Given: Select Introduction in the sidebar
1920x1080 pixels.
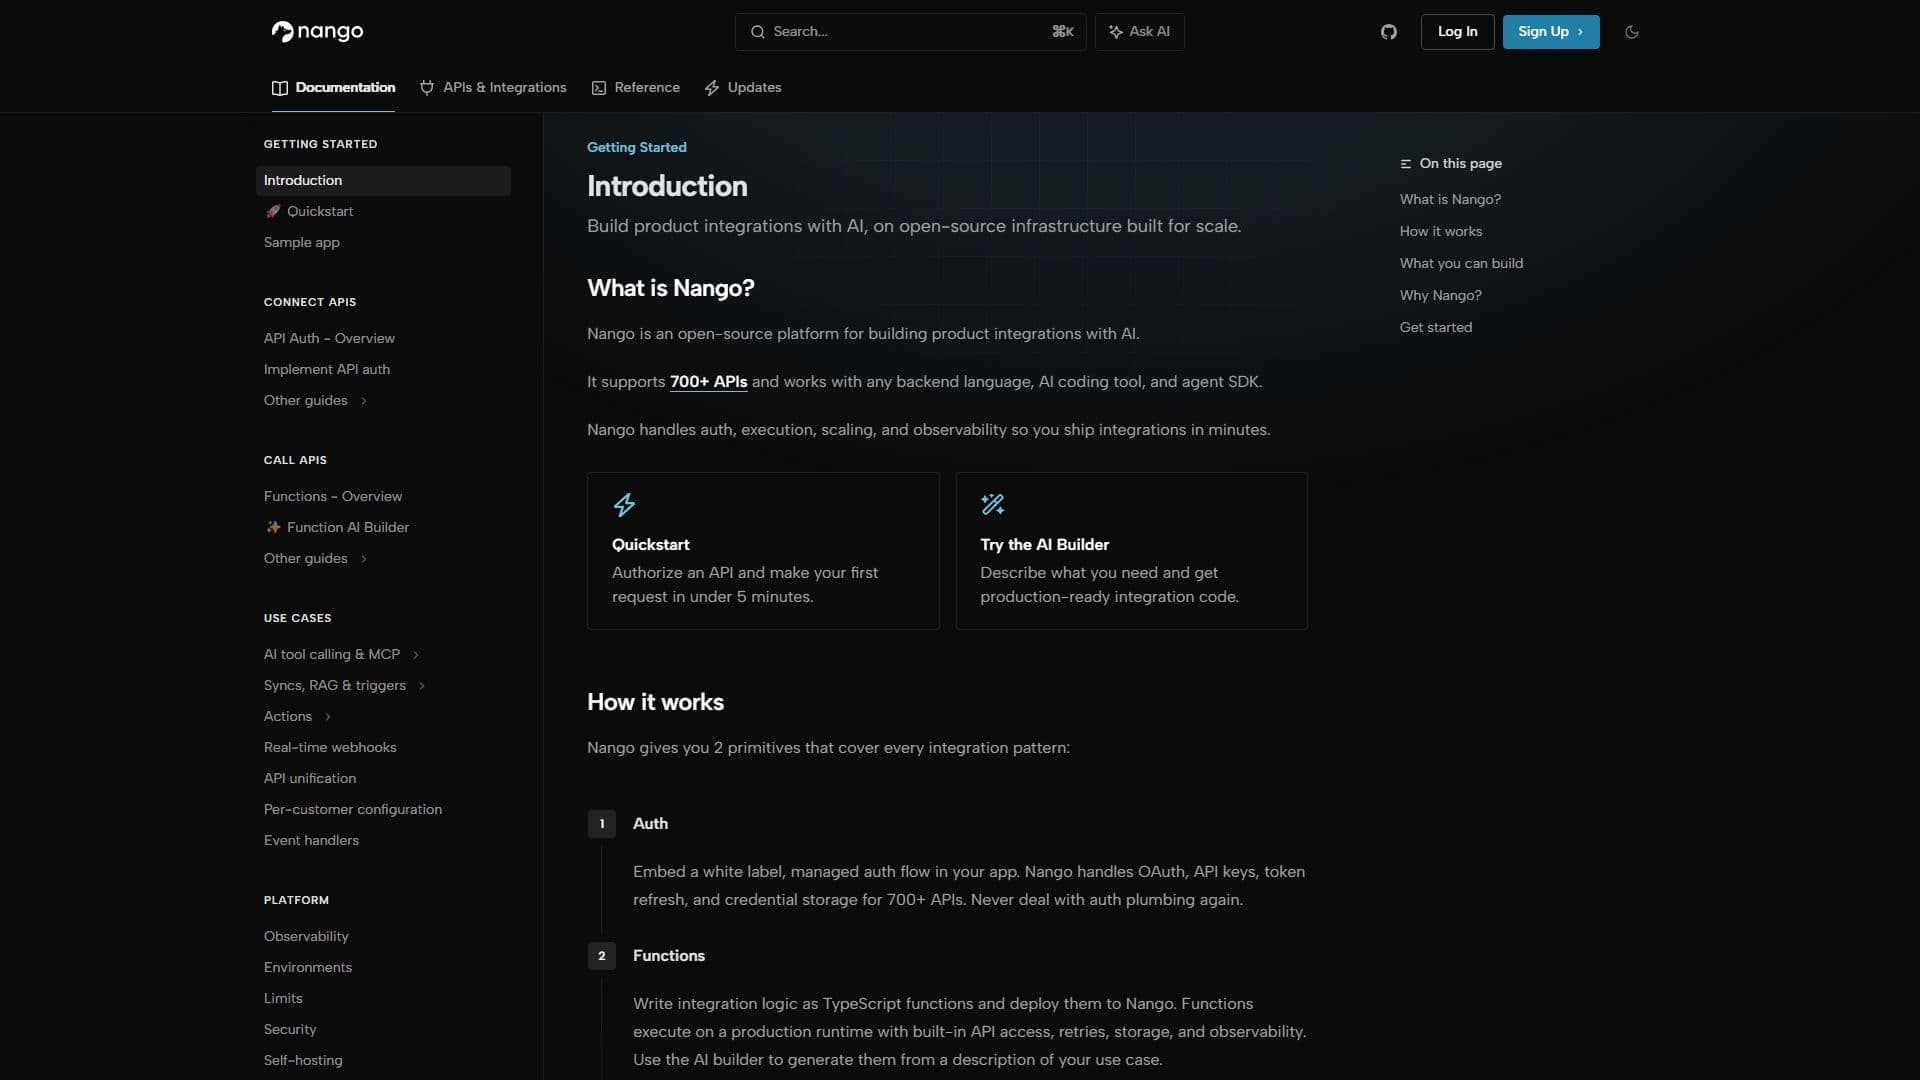Looking at the screenshot, I should click(383, 180).
